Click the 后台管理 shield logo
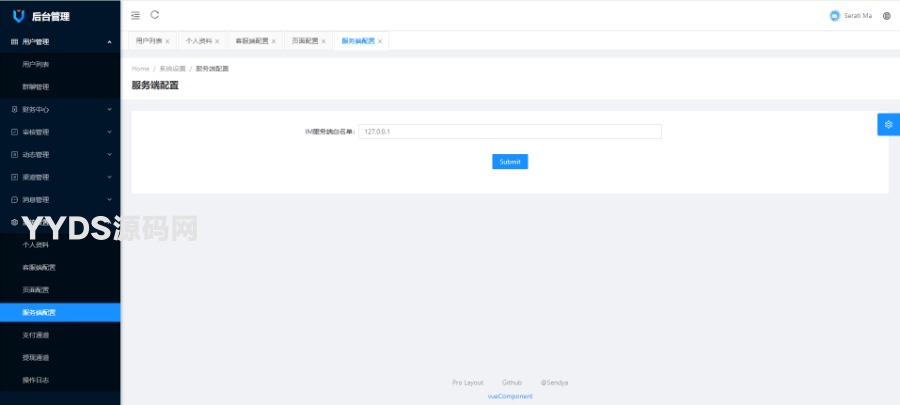The image size is (900, 405). [x=18, y=16]
